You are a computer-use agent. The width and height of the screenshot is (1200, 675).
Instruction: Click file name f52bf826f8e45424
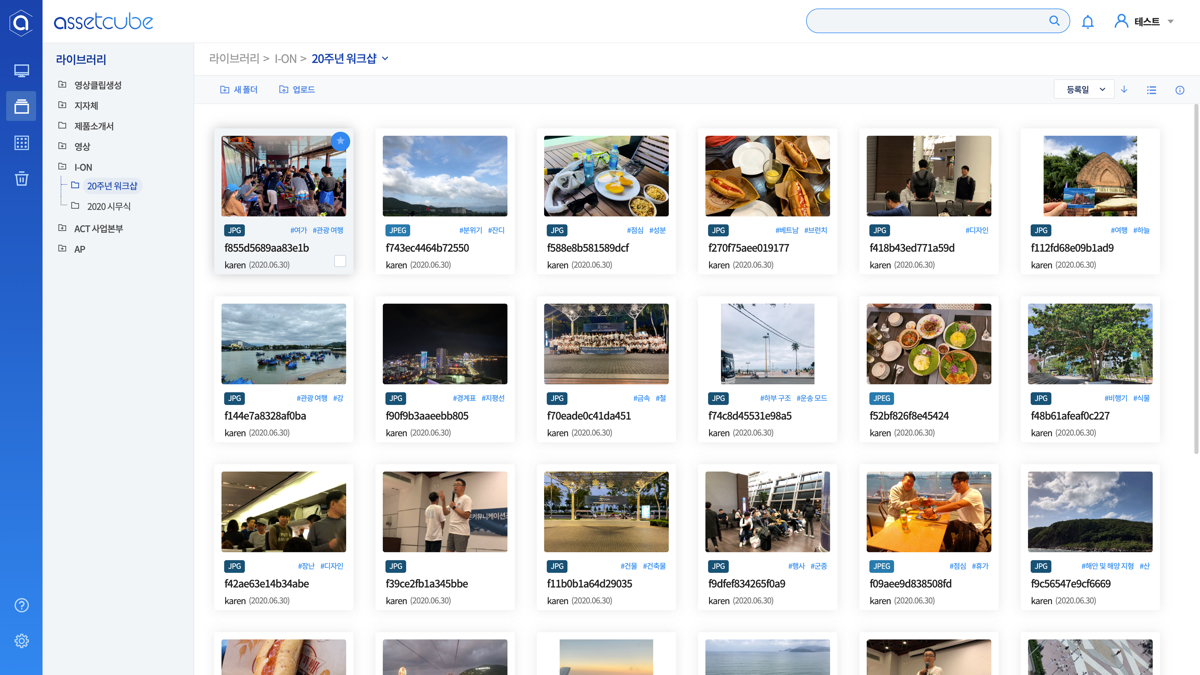pos(909,416)
